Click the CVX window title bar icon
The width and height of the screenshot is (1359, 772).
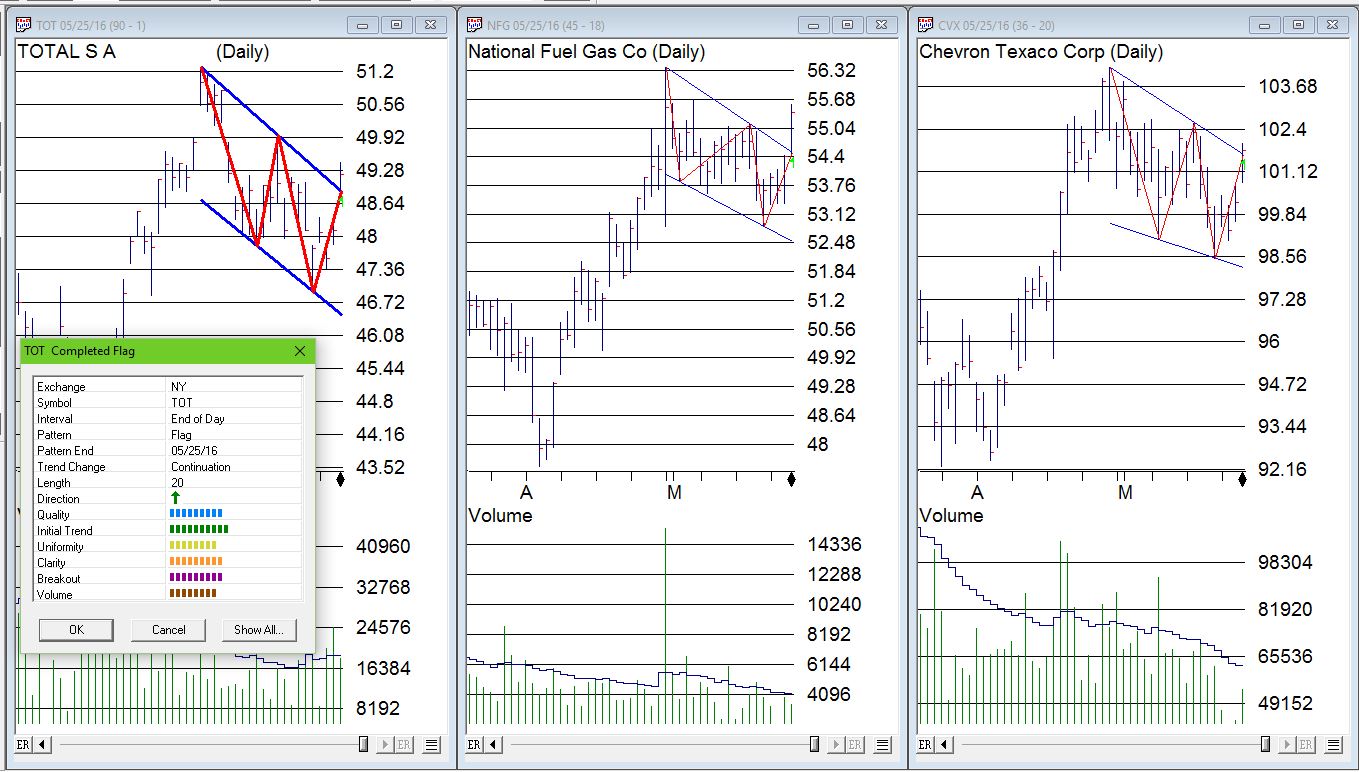(x=926, y=25)
